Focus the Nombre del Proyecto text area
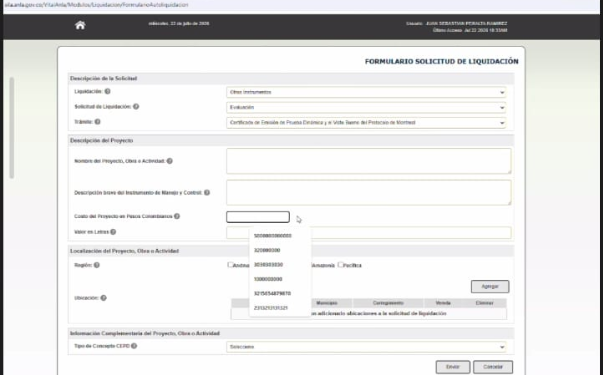 tap(369, 161)
